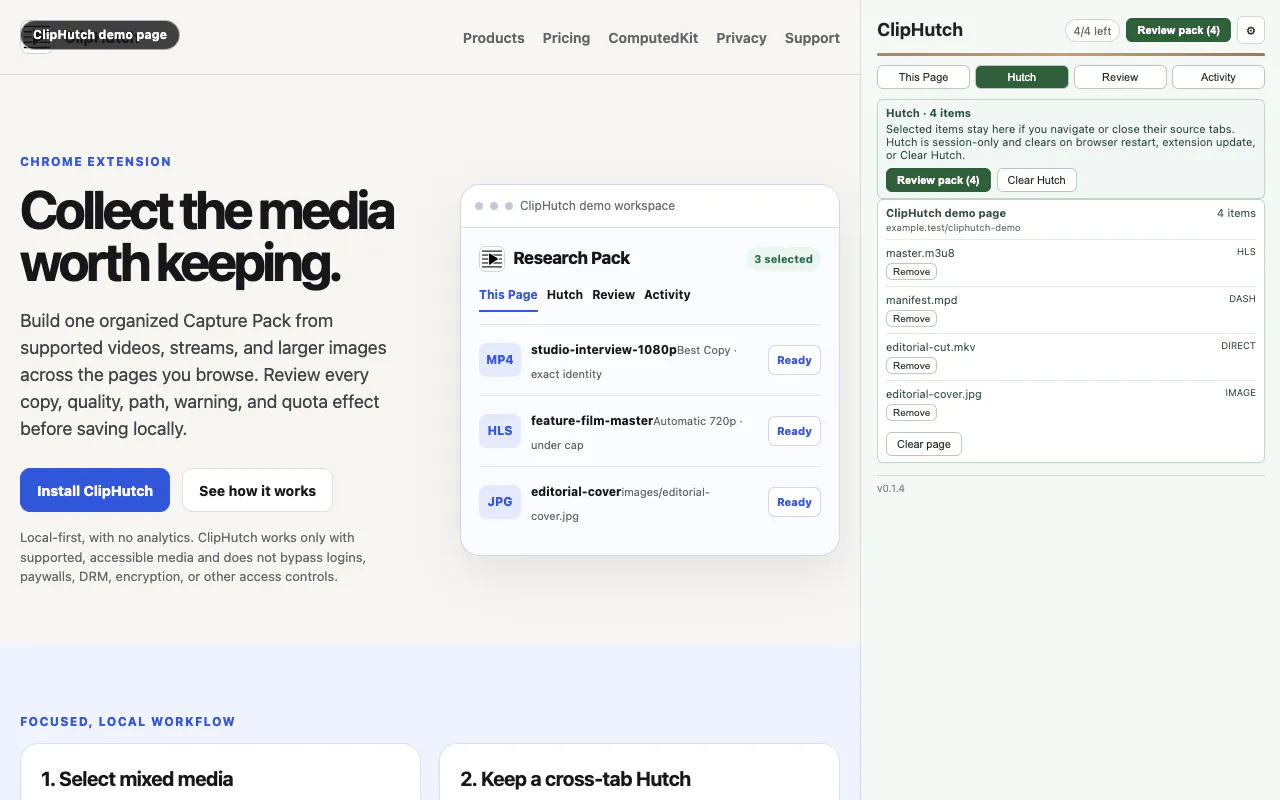Click the Research Pack film icon

click(x=491, y=259)
